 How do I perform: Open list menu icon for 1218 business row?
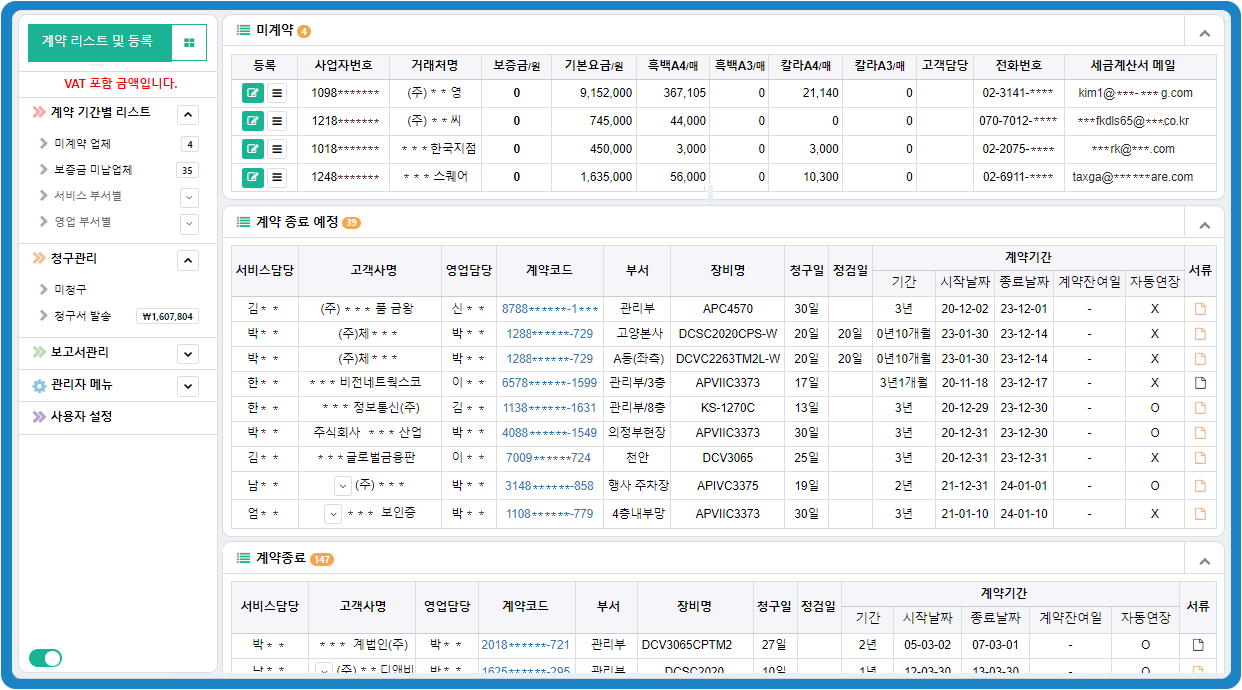[x=277, y=121]
